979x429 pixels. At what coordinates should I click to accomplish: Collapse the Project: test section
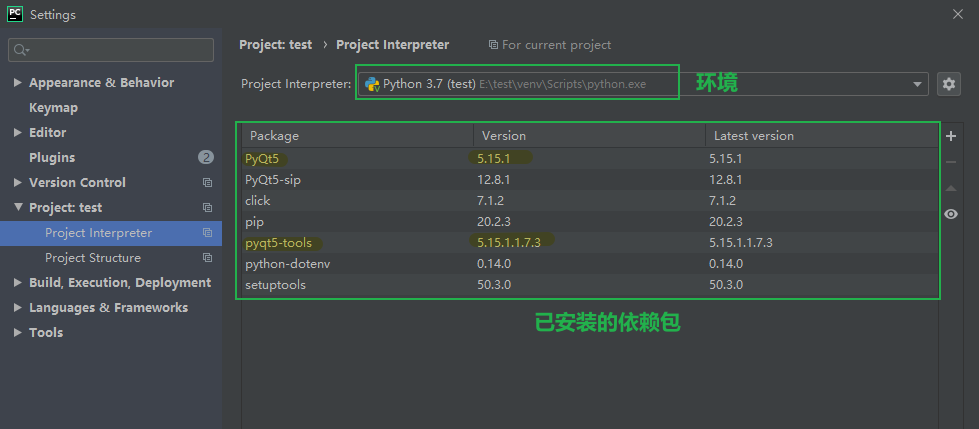[17, 208]
